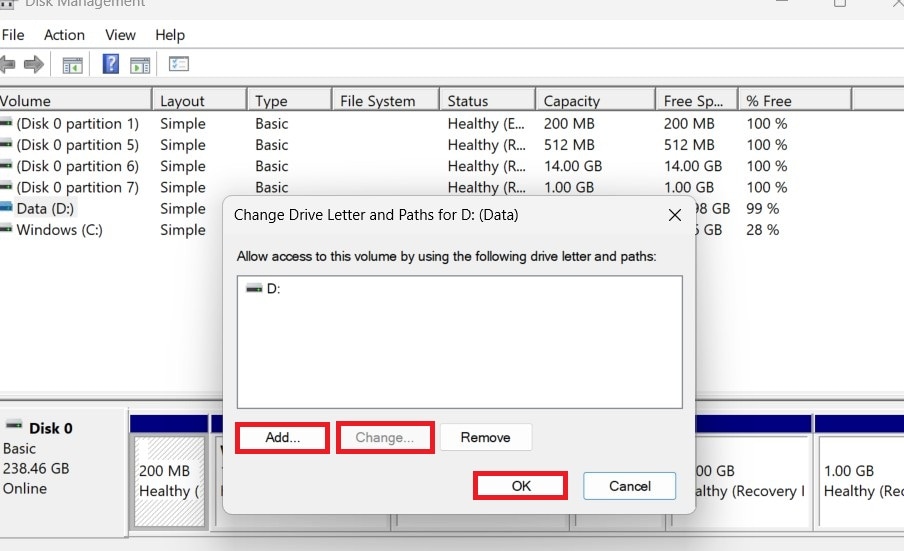This screenshot has width=904, height=551.
Task: Sort by Status column header
Action: 487,101
